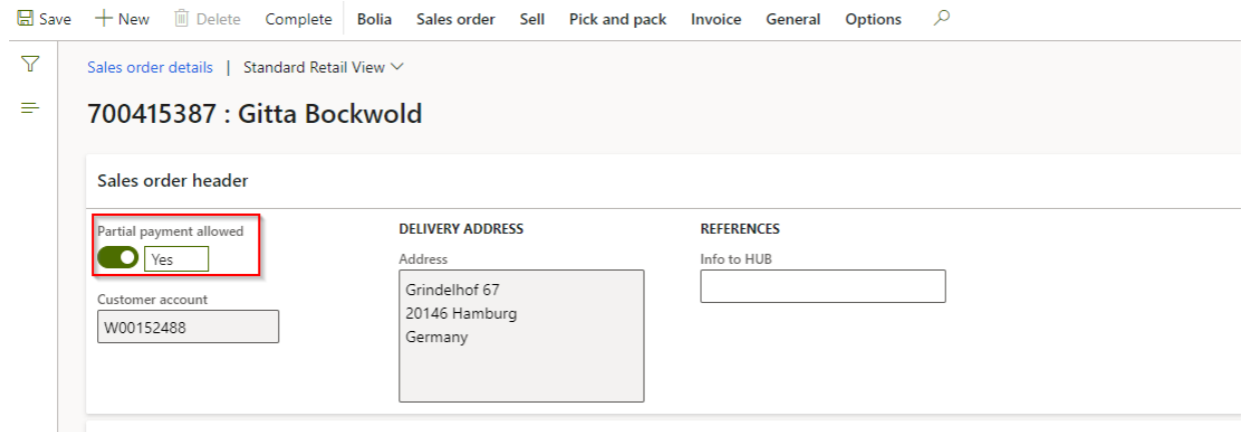Viewport: 1251px width, 432px height.
Task: Click the Complete button
Action: tap(298, 19)
